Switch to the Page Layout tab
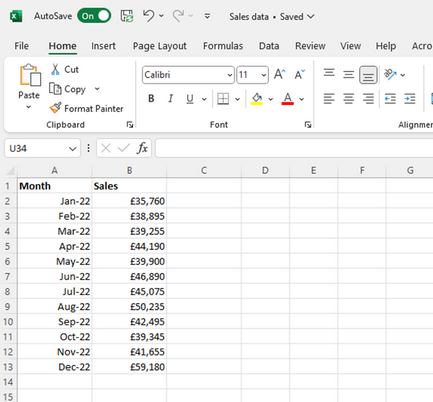This screenshot has height=402, width=433. coord(160,46)
